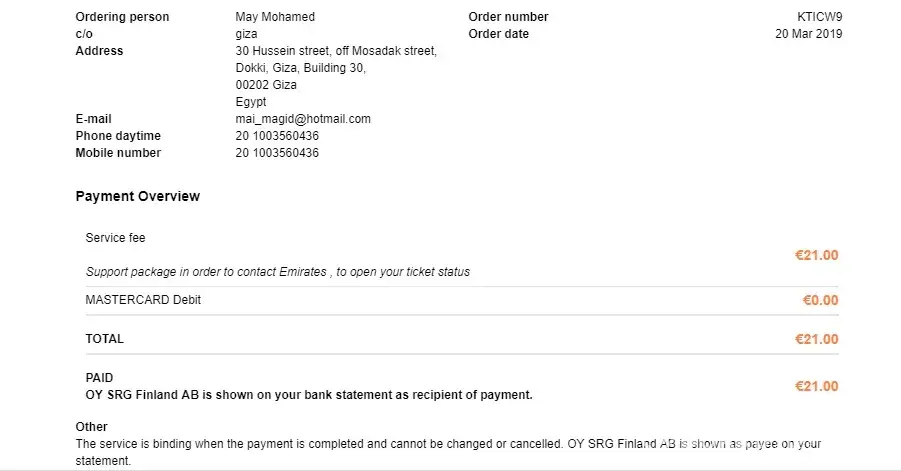901x471 pixels.
Task: Click the Other section heading
Action: [x=92, y=427]
